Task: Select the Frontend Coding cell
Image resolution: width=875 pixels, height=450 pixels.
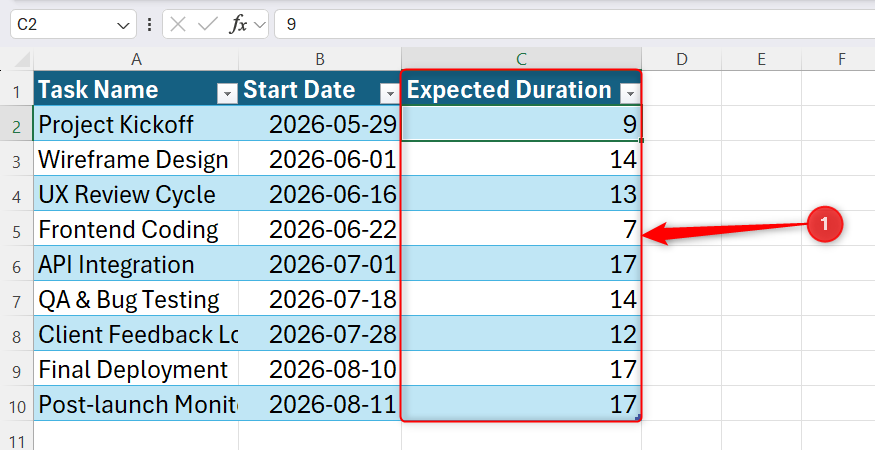Action: pyautogui.click(x=136, y=228)
